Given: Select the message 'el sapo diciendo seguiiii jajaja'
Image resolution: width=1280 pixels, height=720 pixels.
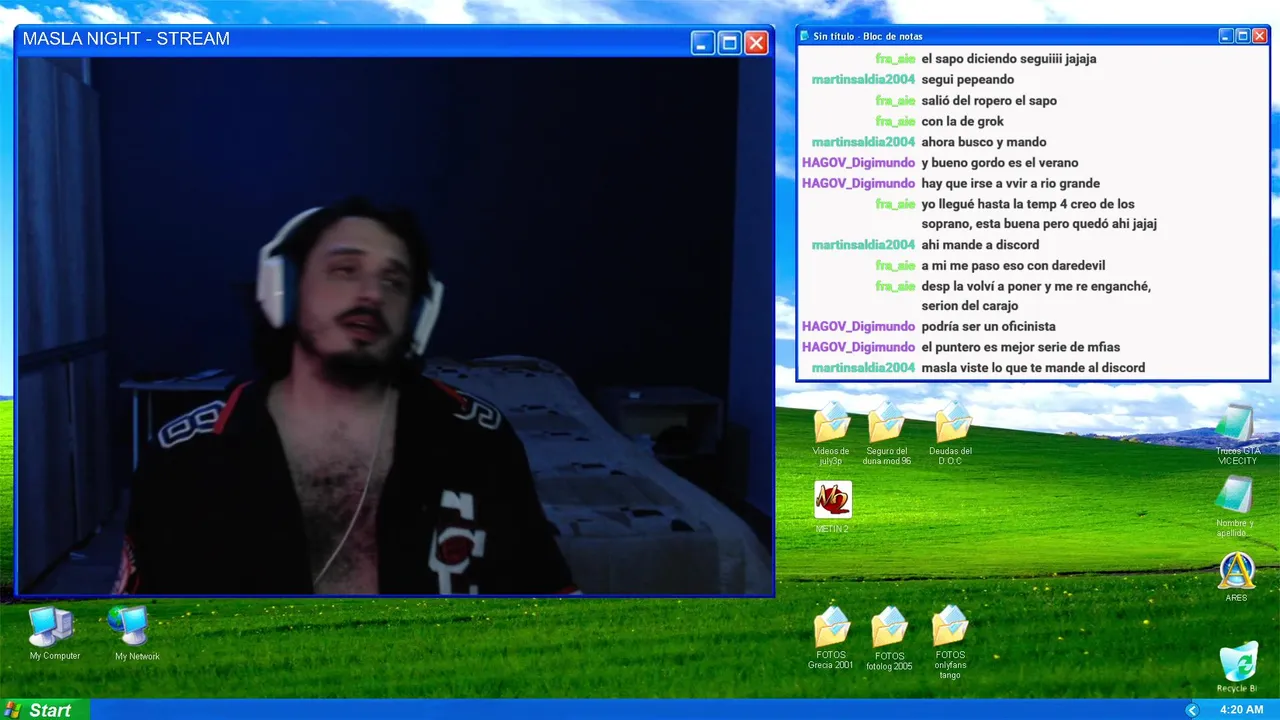Looking at the screenshot, I should tap(1009, 59).
